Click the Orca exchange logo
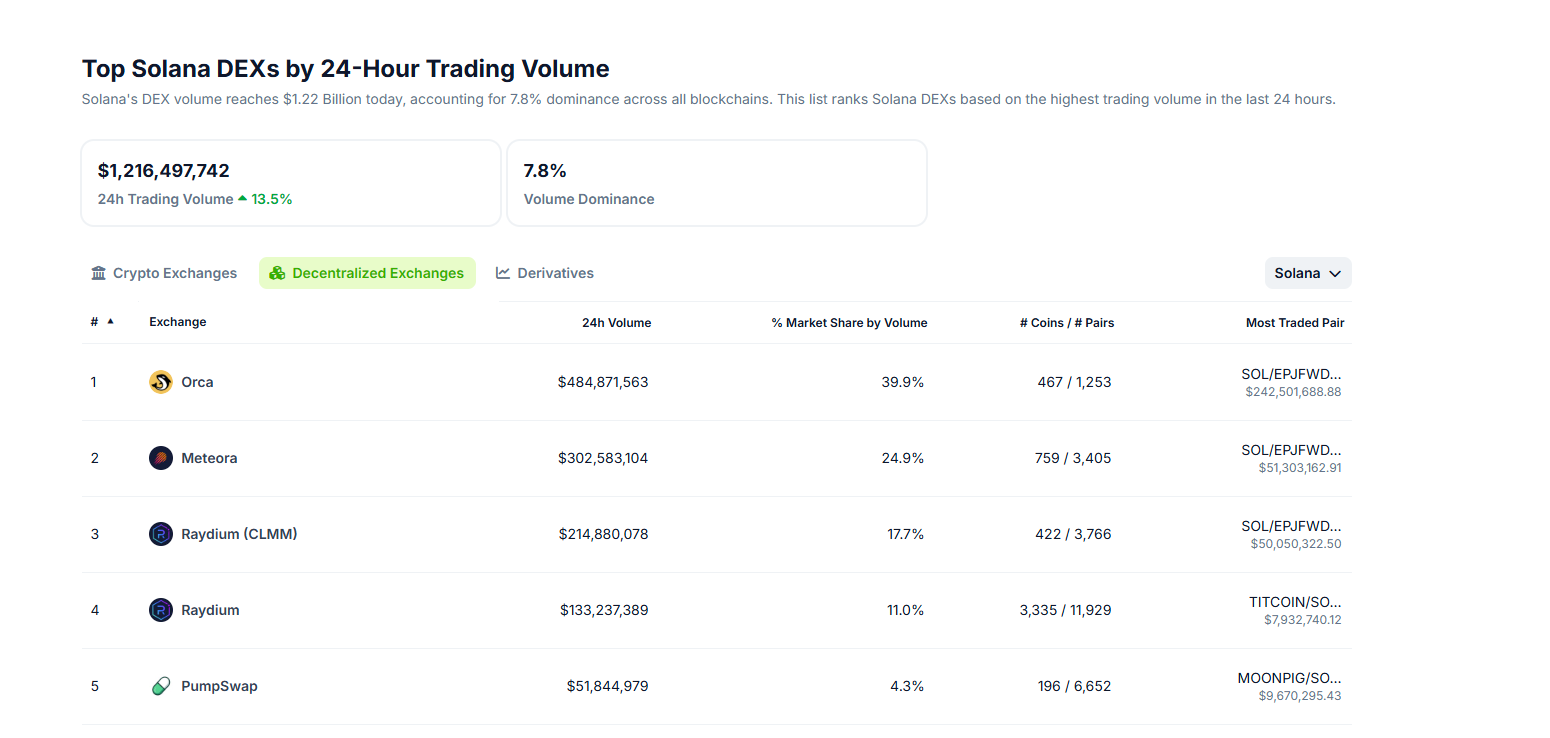Screen dimensions: 1550x738 tap(160, 381)
